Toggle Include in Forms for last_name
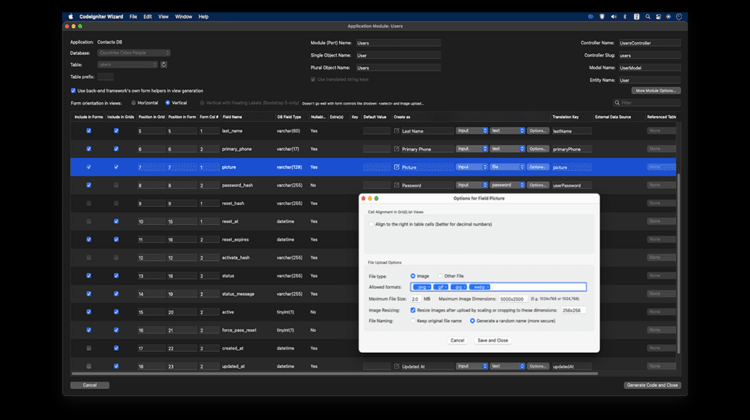Image resolution: width=750 pixels, height=420 pixels. pyautogui.click(x=88, y=131)
